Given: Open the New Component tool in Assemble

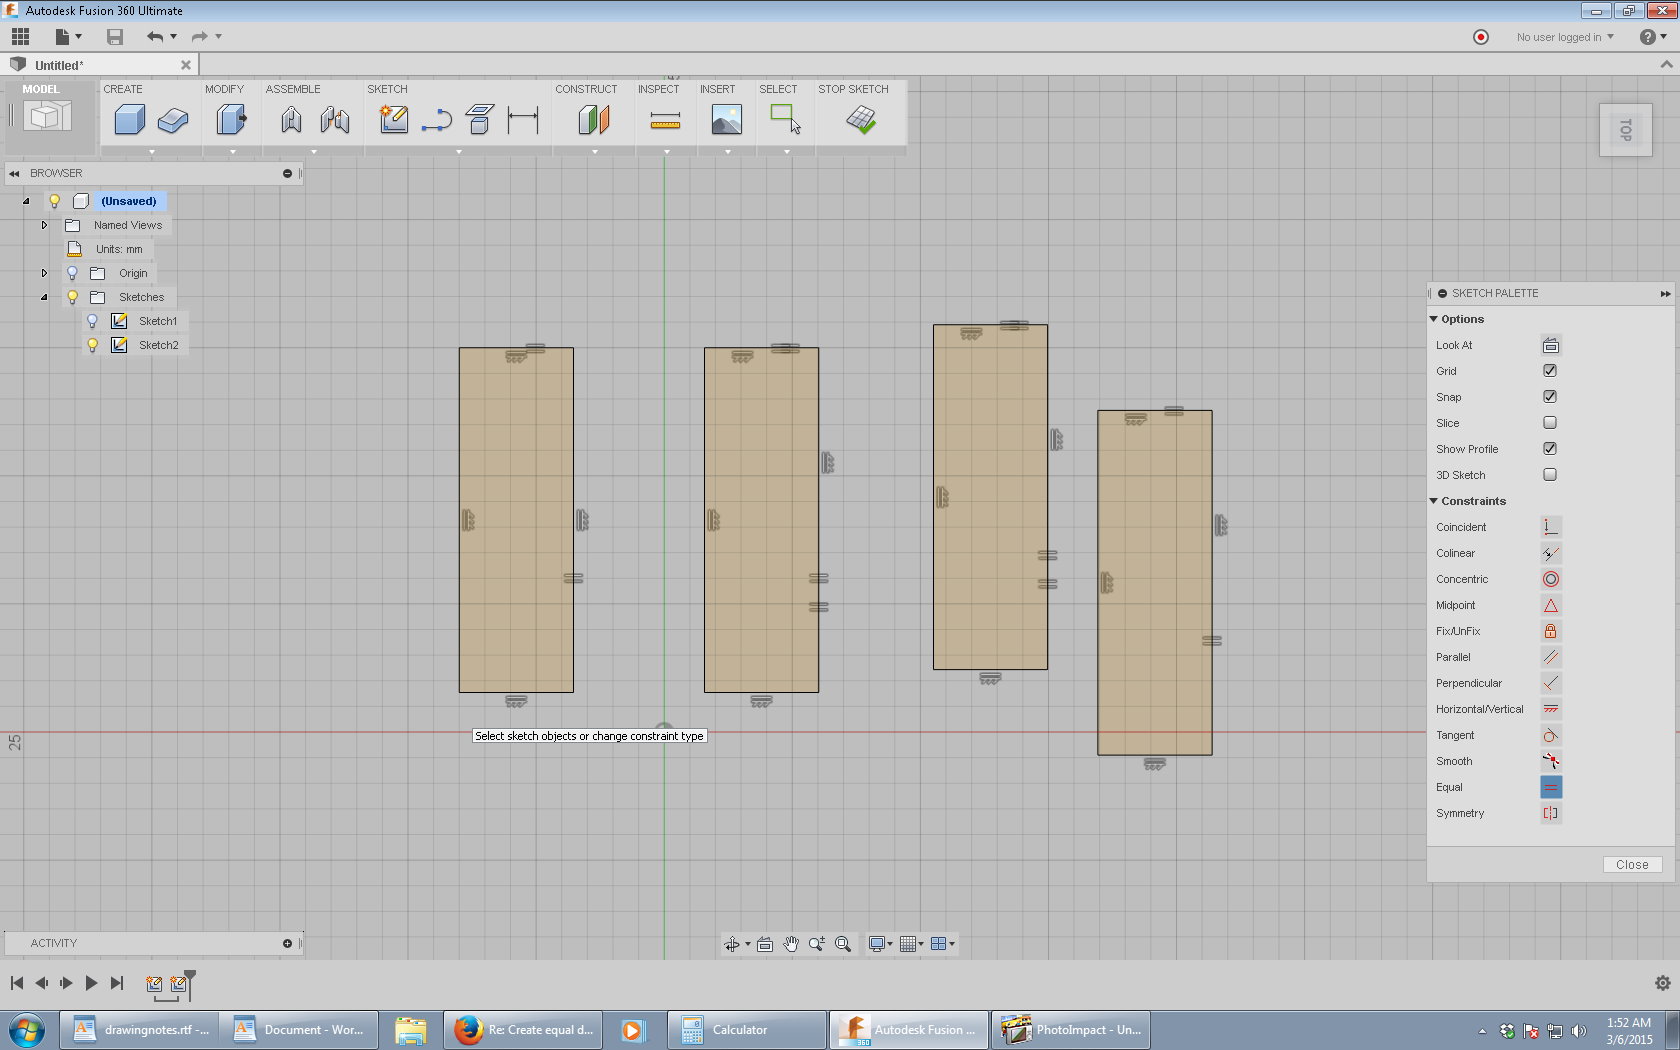Looking at the screenshot, I should [x=291, y=120].
